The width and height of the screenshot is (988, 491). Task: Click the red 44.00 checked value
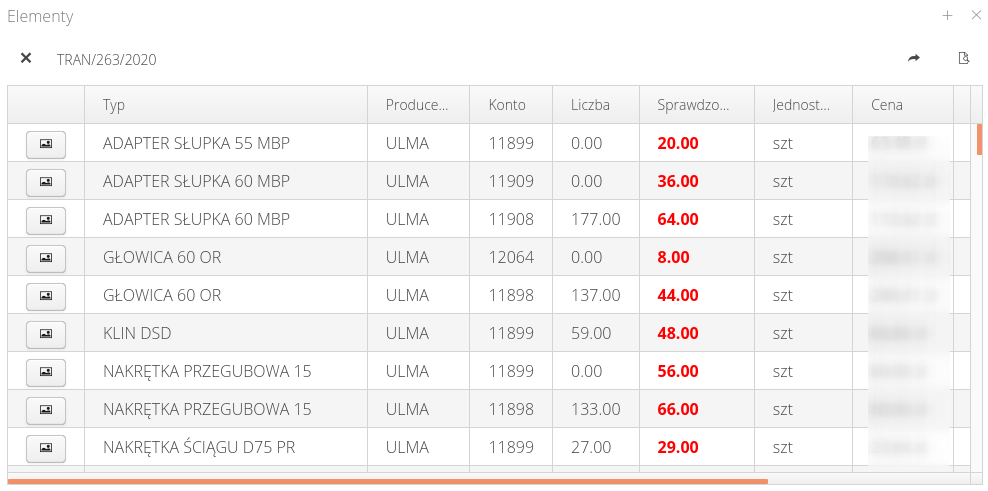(x=677, y=295)
